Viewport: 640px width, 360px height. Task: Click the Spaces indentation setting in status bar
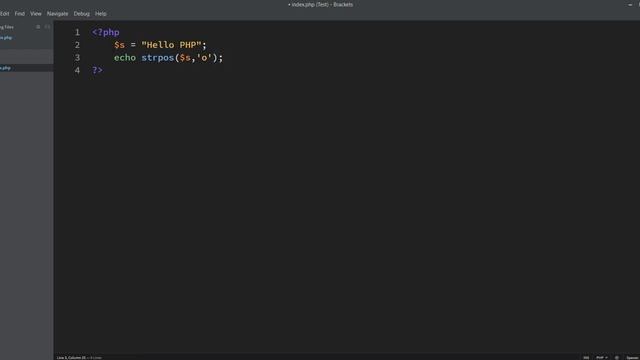pos(633,358)
